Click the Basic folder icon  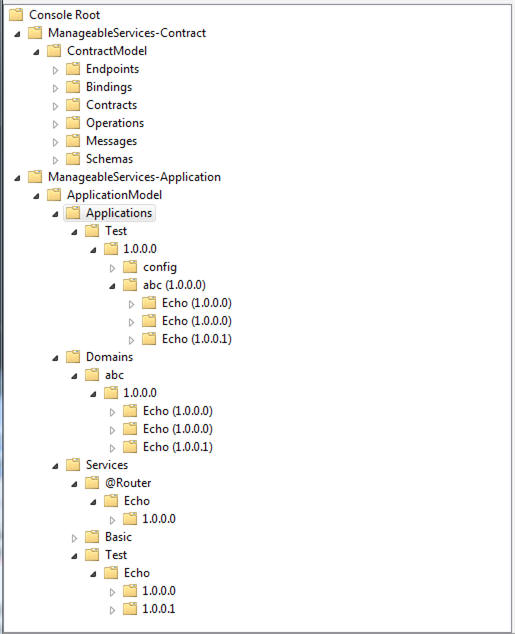pyautogui.click(x=92, y=537)
